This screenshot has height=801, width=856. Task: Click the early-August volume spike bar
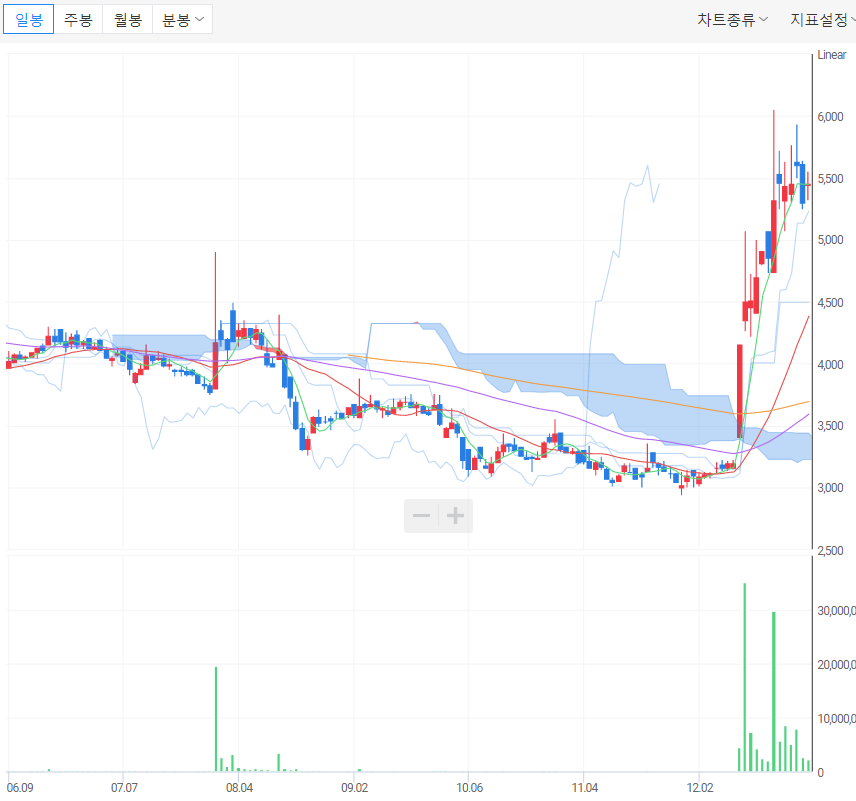point(216,719)
